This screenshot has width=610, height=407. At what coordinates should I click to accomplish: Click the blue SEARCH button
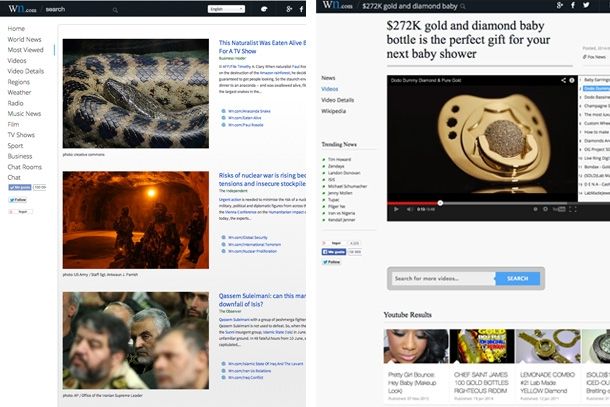(517, 279)
